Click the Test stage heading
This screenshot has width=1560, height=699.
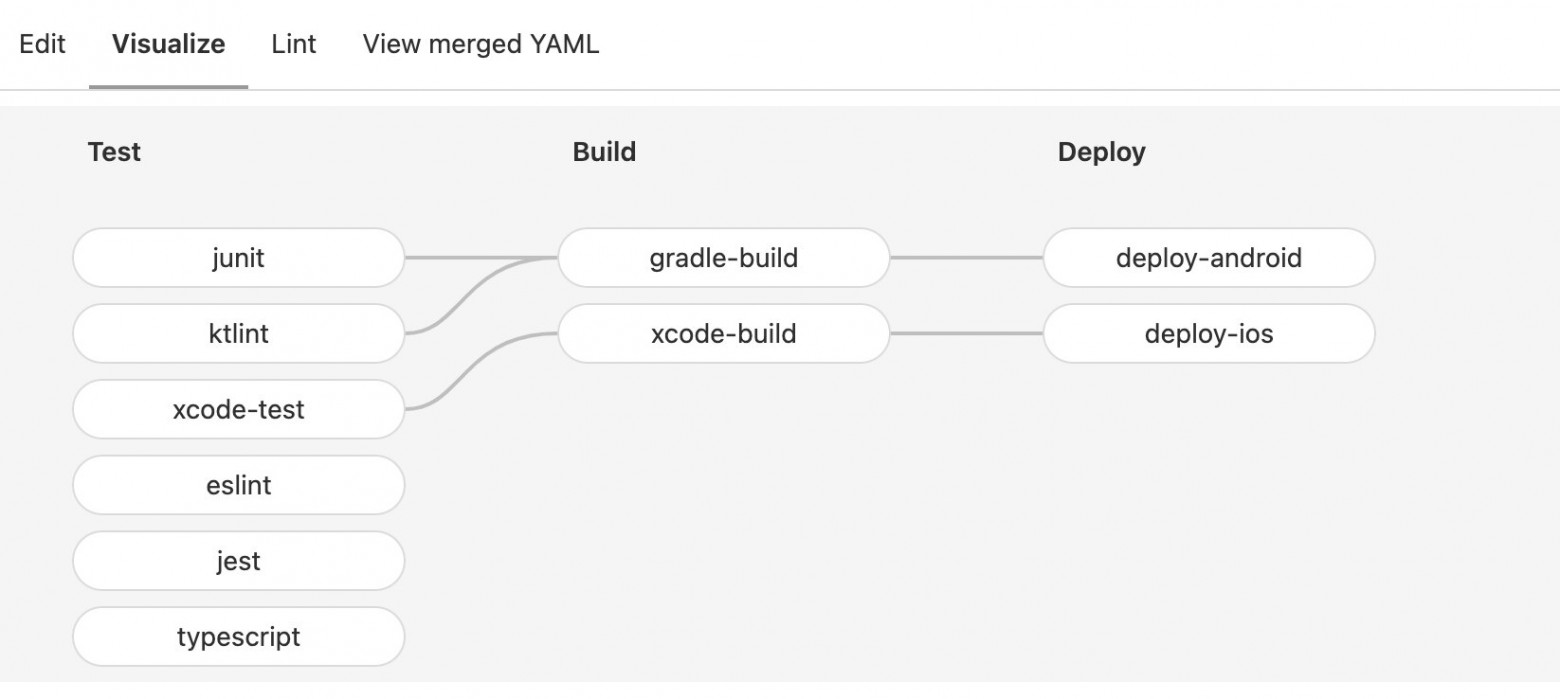pyautogui.click(x=114, y=152)
